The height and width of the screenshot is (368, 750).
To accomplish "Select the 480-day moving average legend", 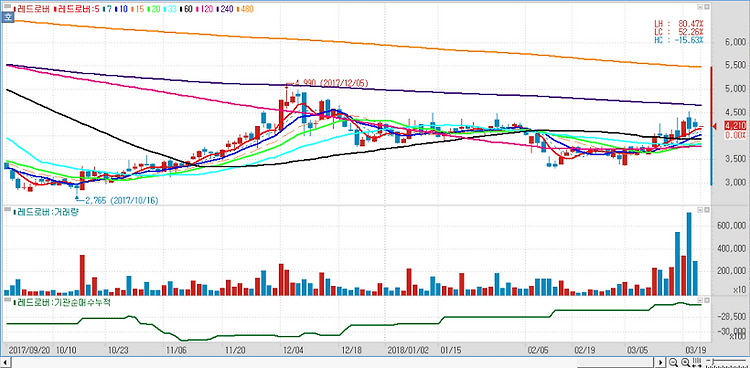I will coord(246,9).
